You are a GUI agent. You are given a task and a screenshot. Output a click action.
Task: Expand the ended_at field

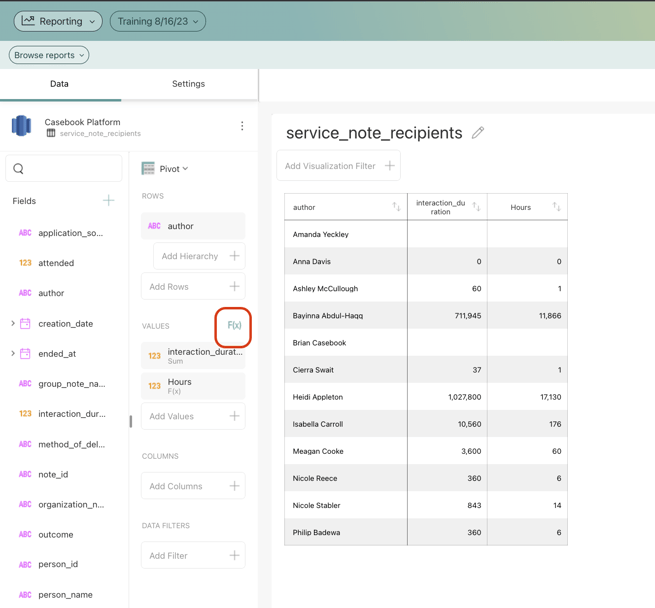[13, 354]
